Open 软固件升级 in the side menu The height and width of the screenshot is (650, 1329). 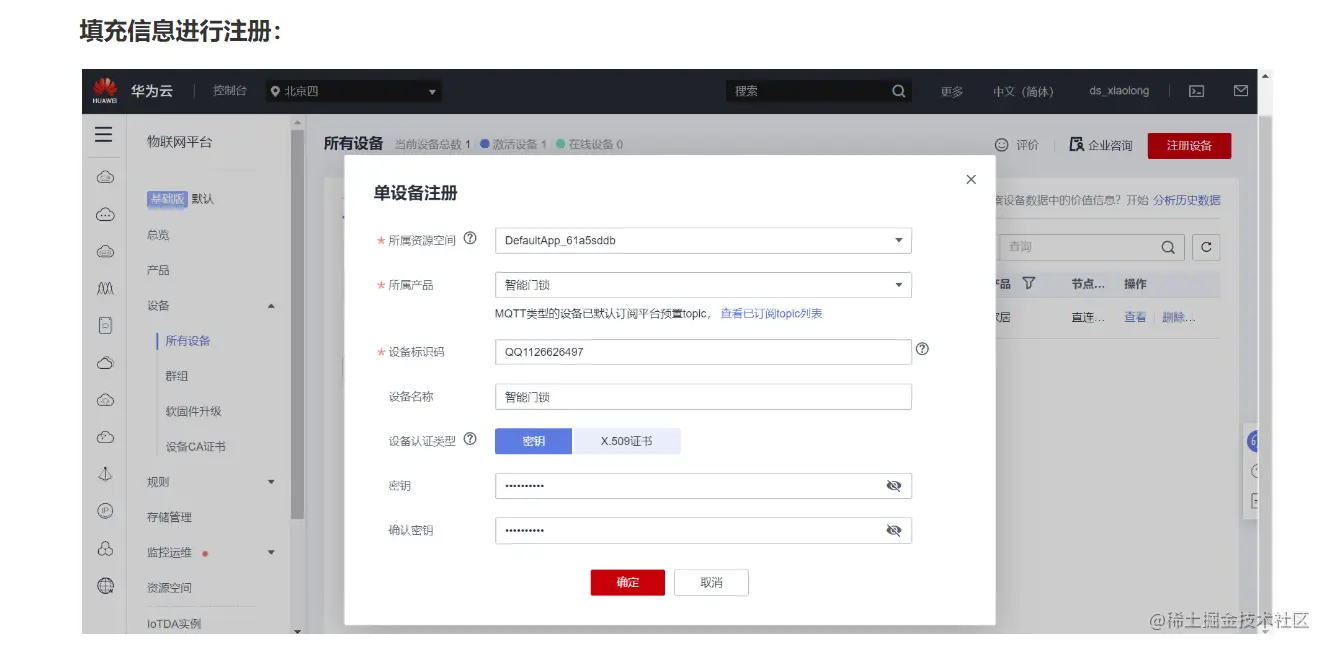(x=193, y=411)
